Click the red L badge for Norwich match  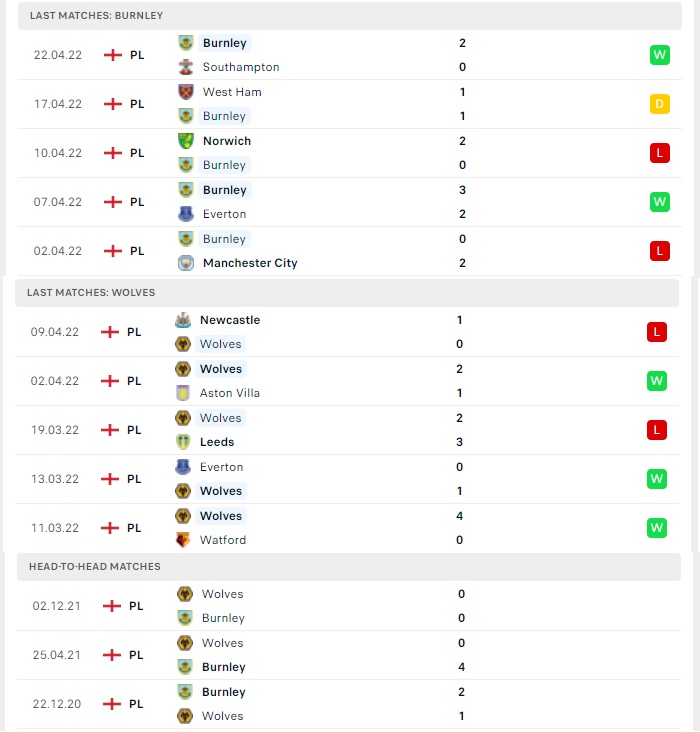[x=659, y=153]
